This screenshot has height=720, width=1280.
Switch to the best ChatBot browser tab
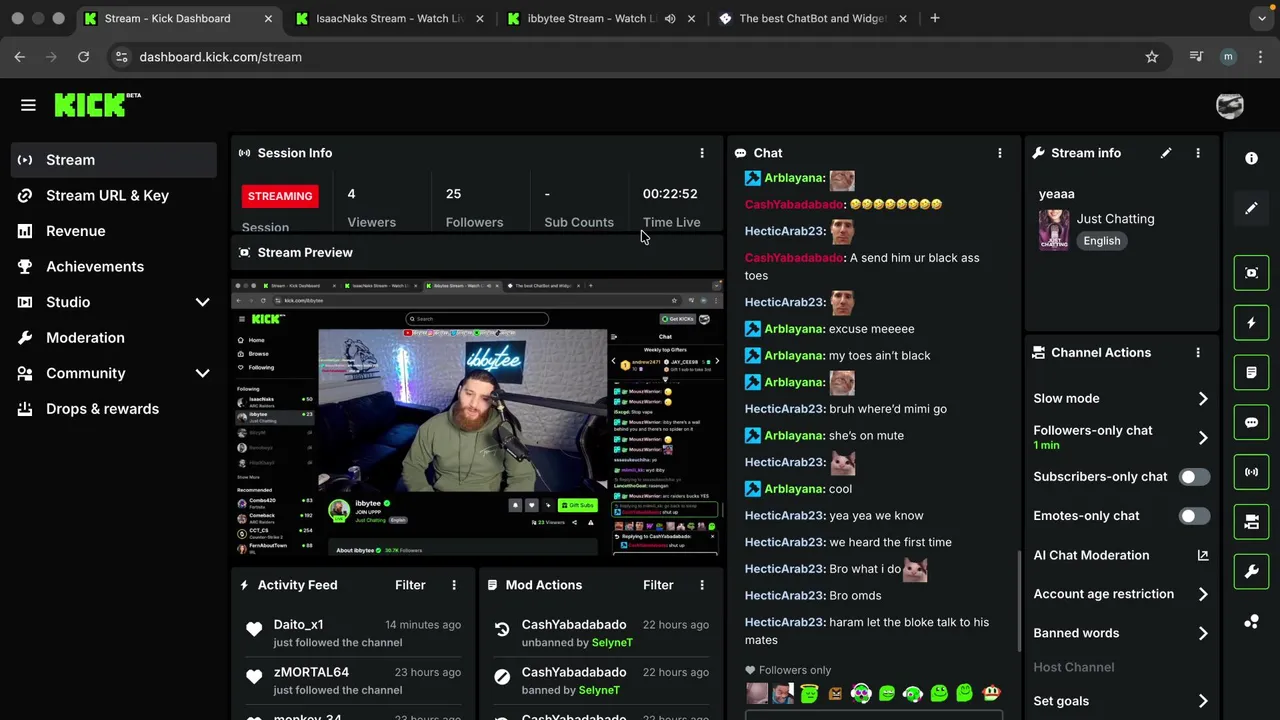(x=812, y=18)
